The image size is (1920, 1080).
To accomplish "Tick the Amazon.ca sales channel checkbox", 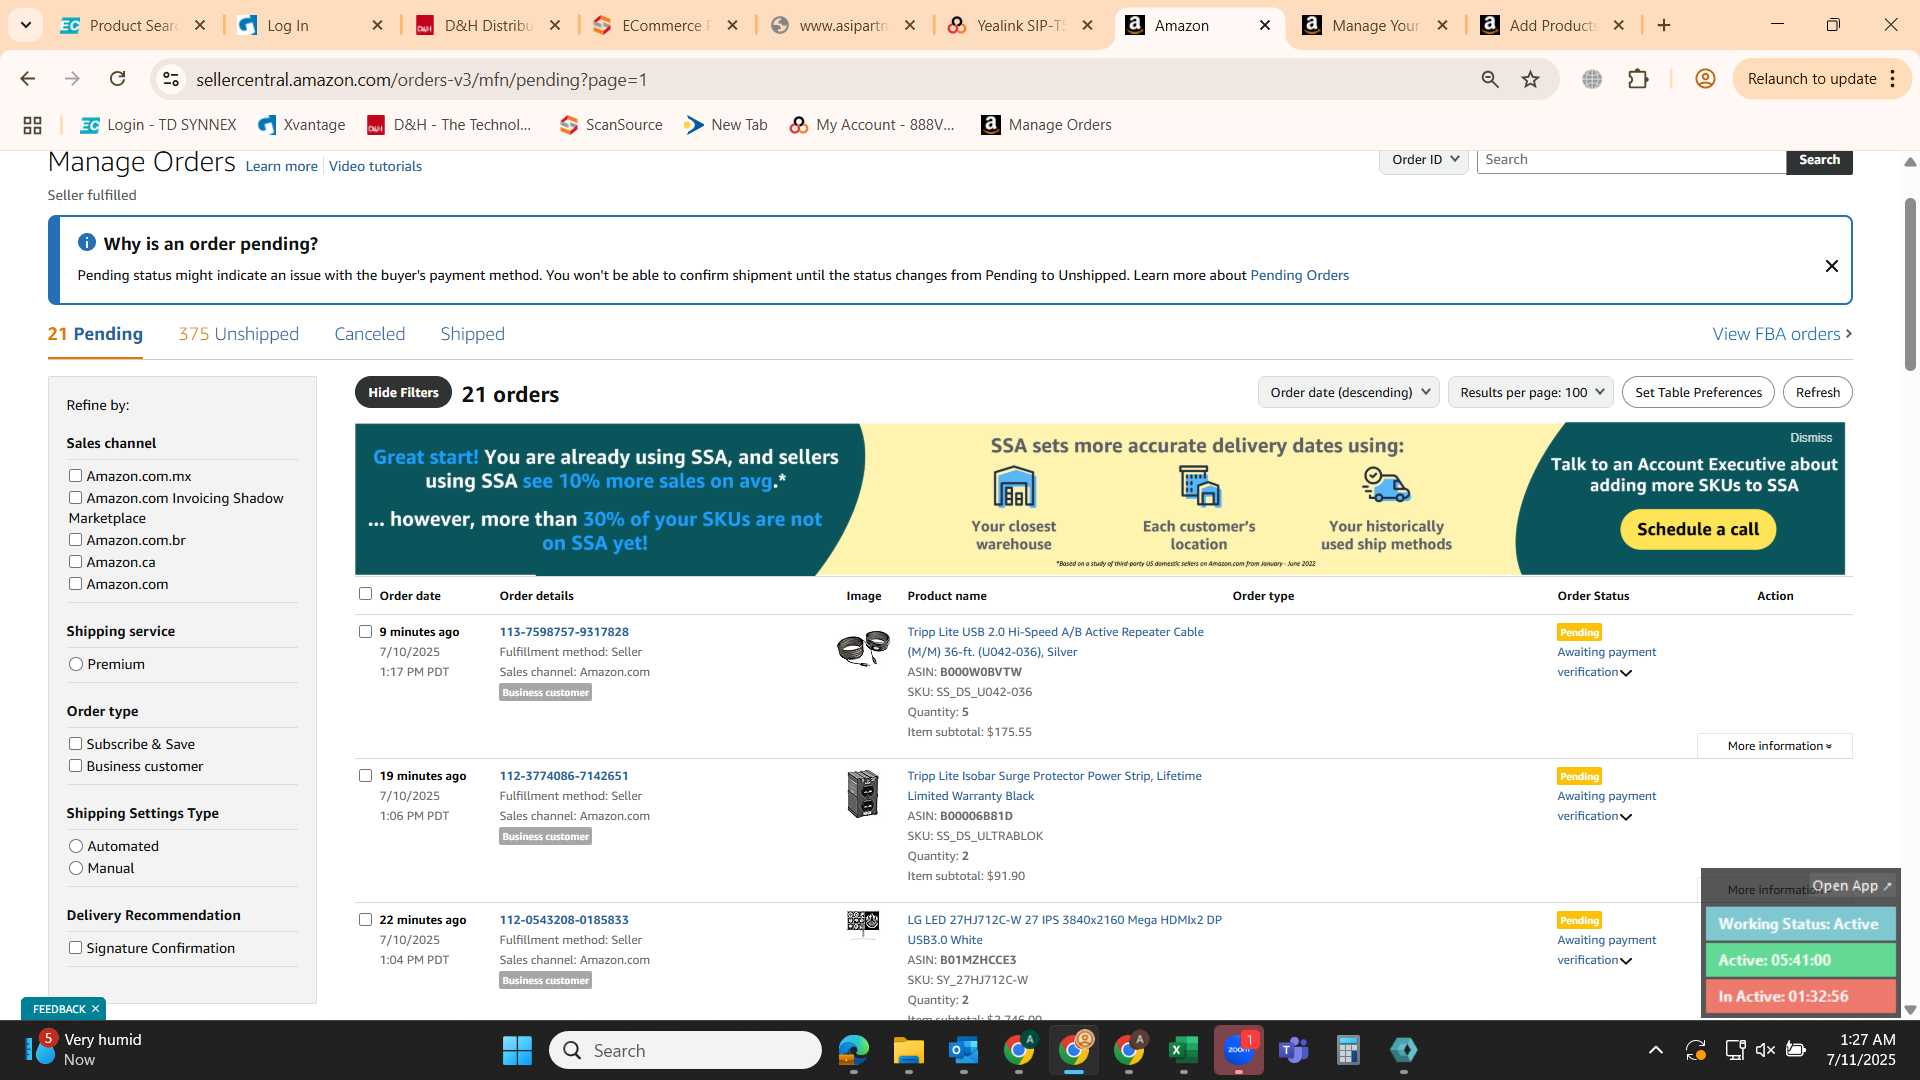I will 75,562.
